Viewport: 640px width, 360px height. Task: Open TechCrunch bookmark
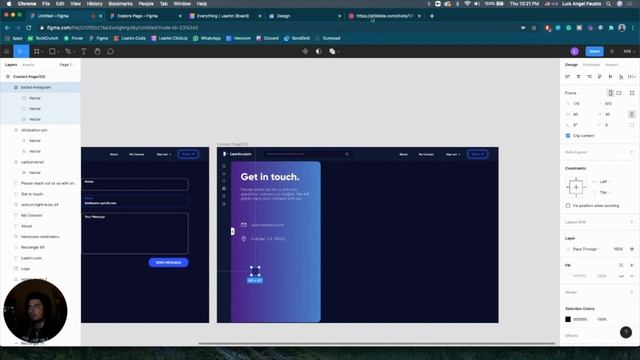(x=43, y=38)
